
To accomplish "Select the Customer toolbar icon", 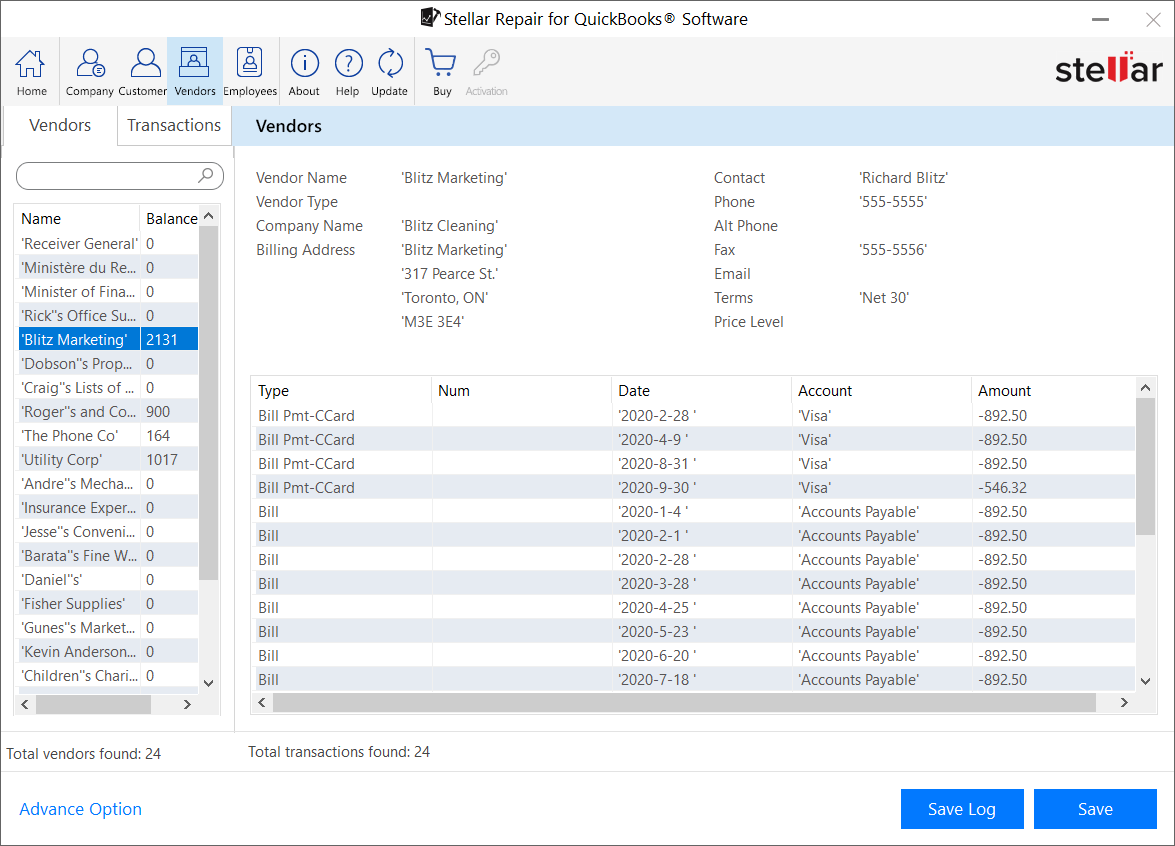I will [143, 72].
